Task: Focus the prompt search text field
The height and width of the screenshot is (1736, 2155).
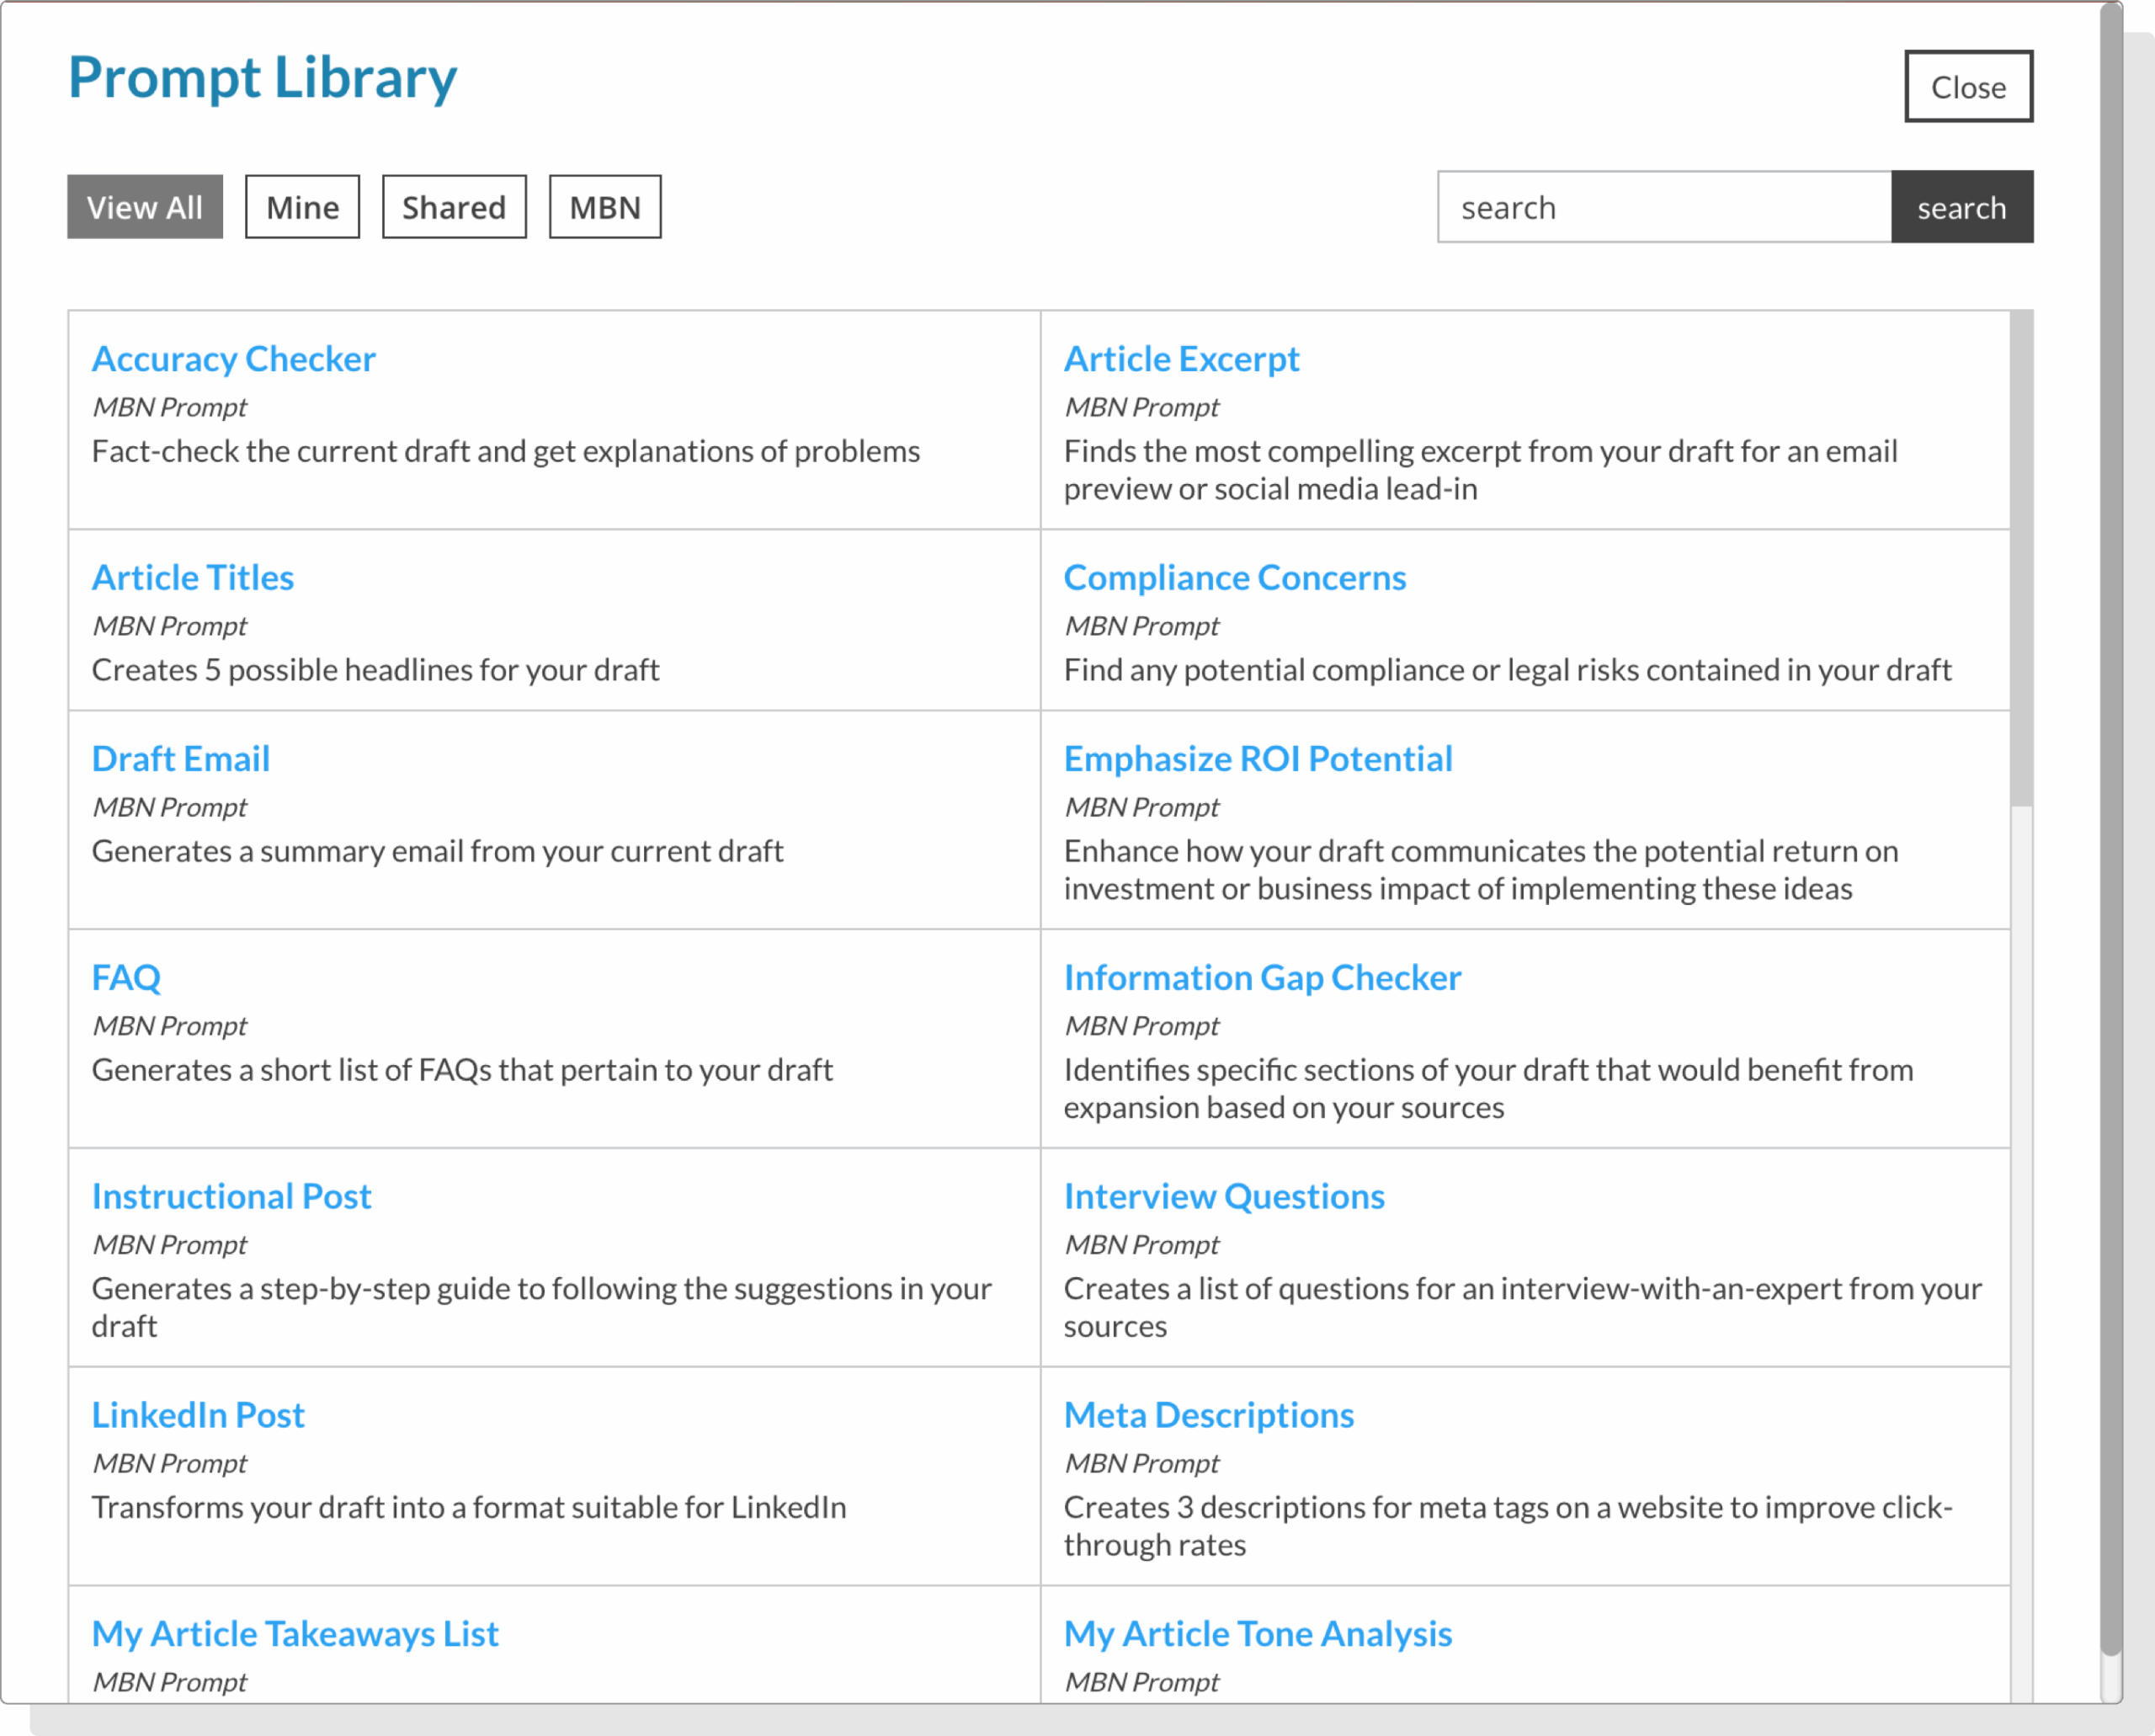Action: 1663,207
